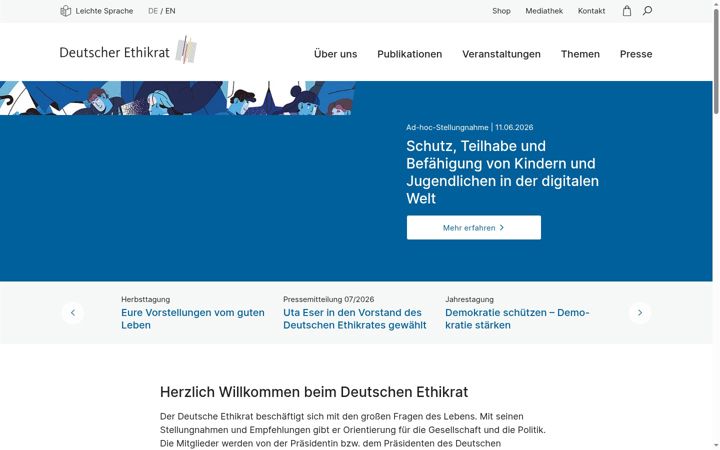720x450 pixels.
Task: Open the Über uns menu
Action: point(336,54)
